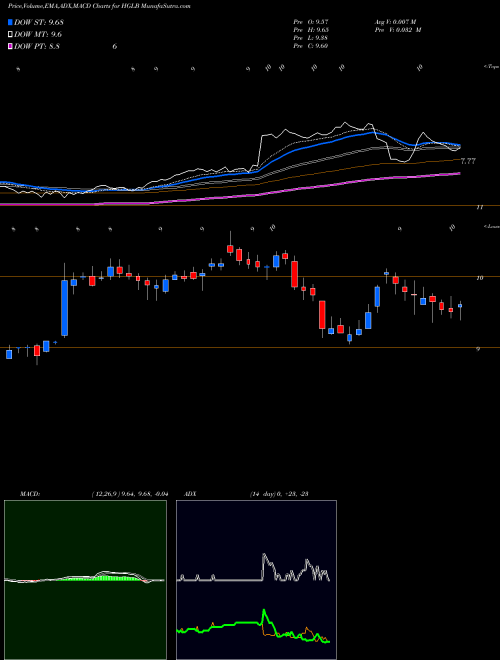Select the 'DOW ST: 9.68' legend text
The height and width of the screenshot is (660, 500).
pyautogui.click(x=38, y=22)
